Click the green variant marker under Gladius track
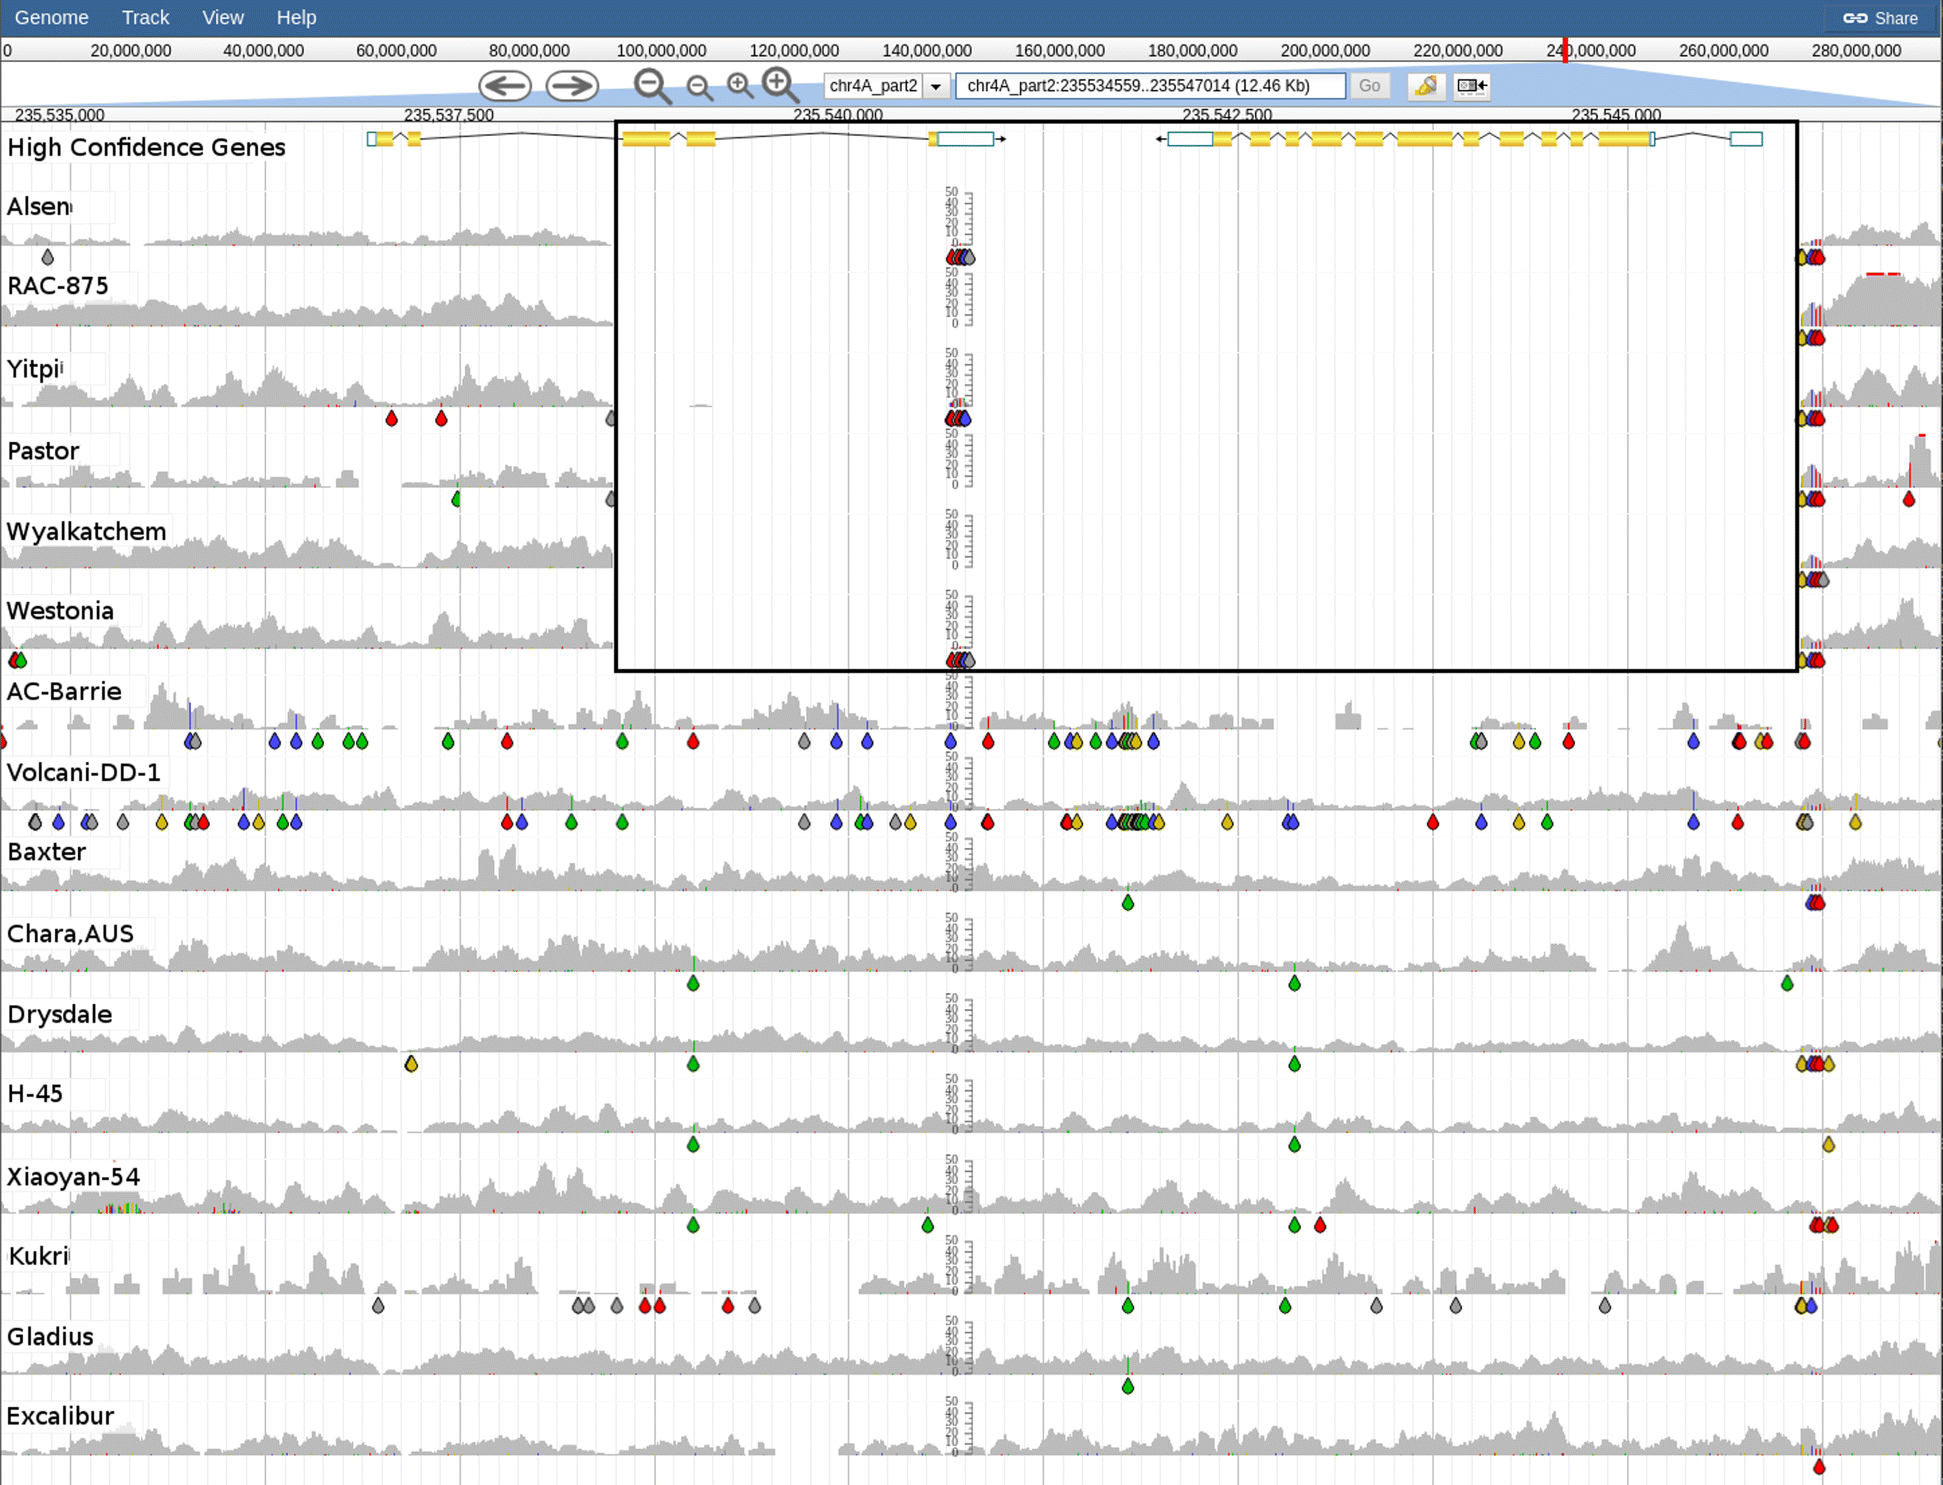Viewport: 1943px width, 1485px height. pos(1128,1386)
